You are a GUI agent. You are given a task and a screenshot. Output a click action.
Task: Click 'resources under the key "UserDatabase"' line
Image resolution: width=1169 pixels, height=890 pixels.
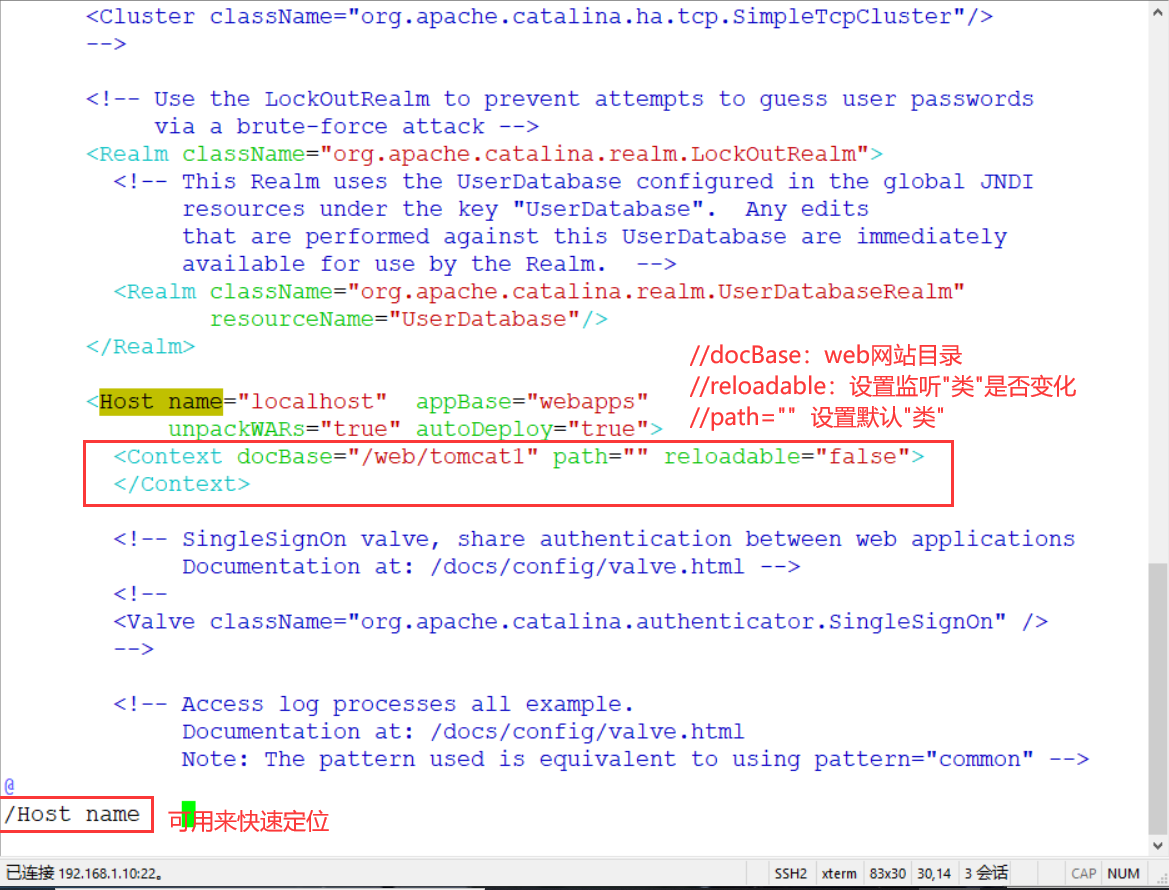click(x=526, y=209)
